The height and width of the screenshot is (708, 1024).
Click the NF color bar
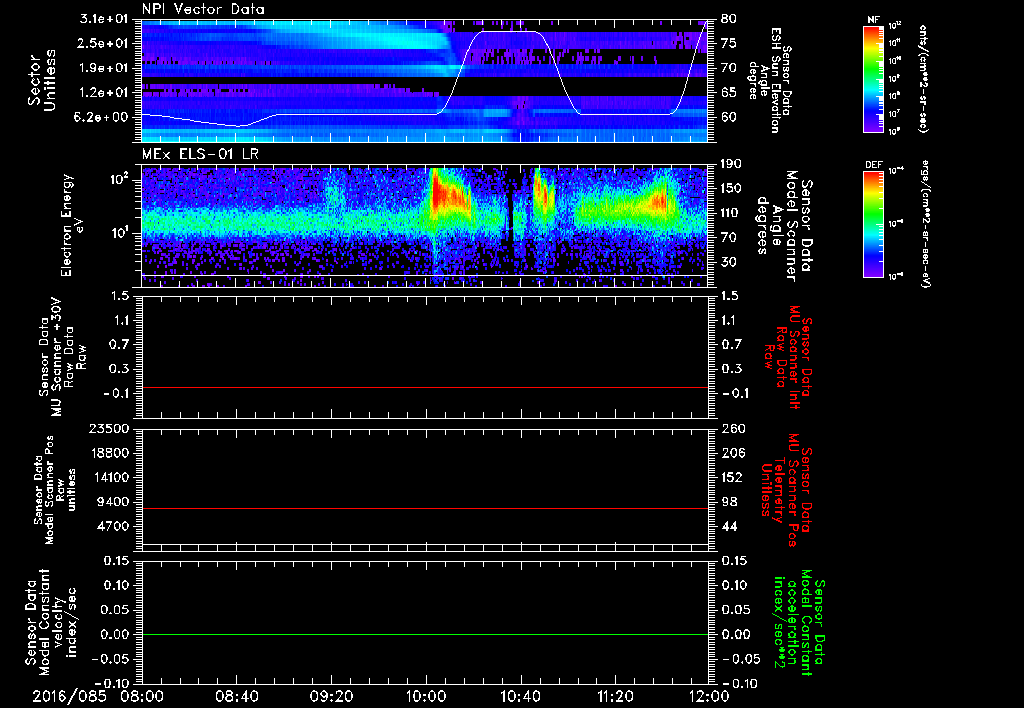coord(874,79)
